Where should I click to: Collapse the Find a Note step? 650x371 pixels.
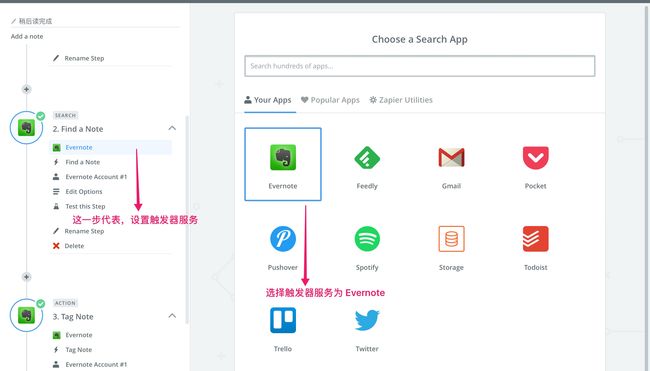172,128
